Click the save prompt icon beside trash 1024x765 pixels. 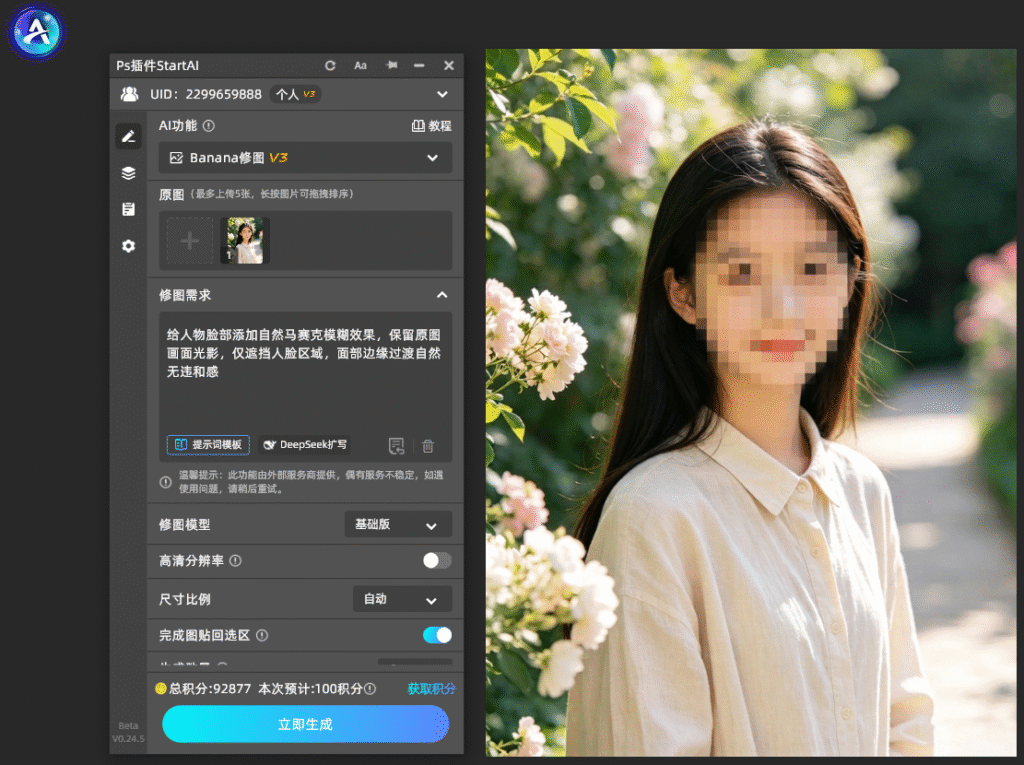click(396, 446)
